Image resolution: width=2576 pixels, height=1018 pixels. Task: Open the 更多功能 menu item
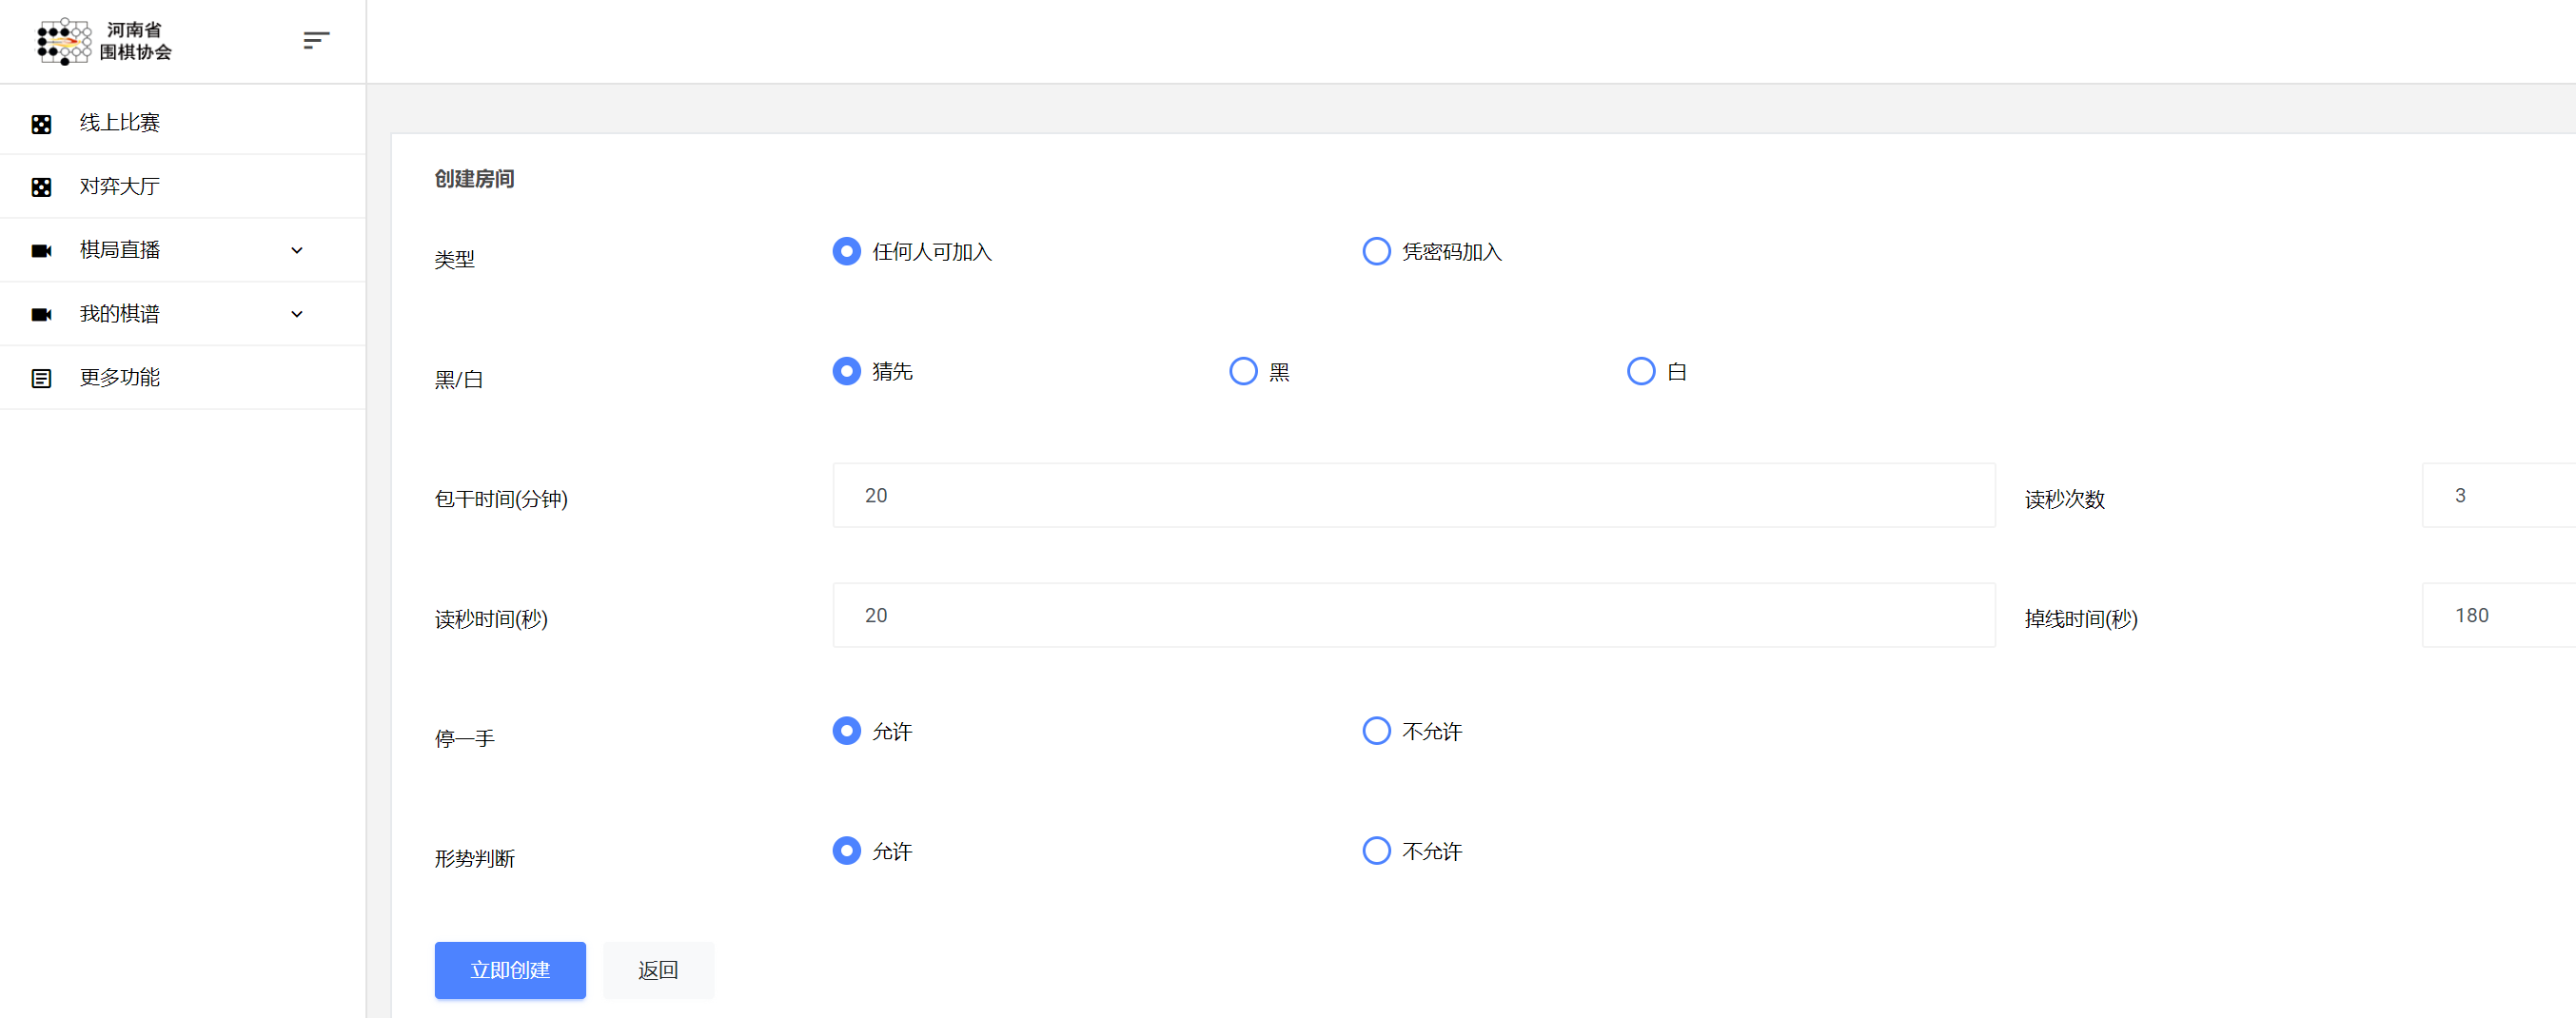click(120, 378)
